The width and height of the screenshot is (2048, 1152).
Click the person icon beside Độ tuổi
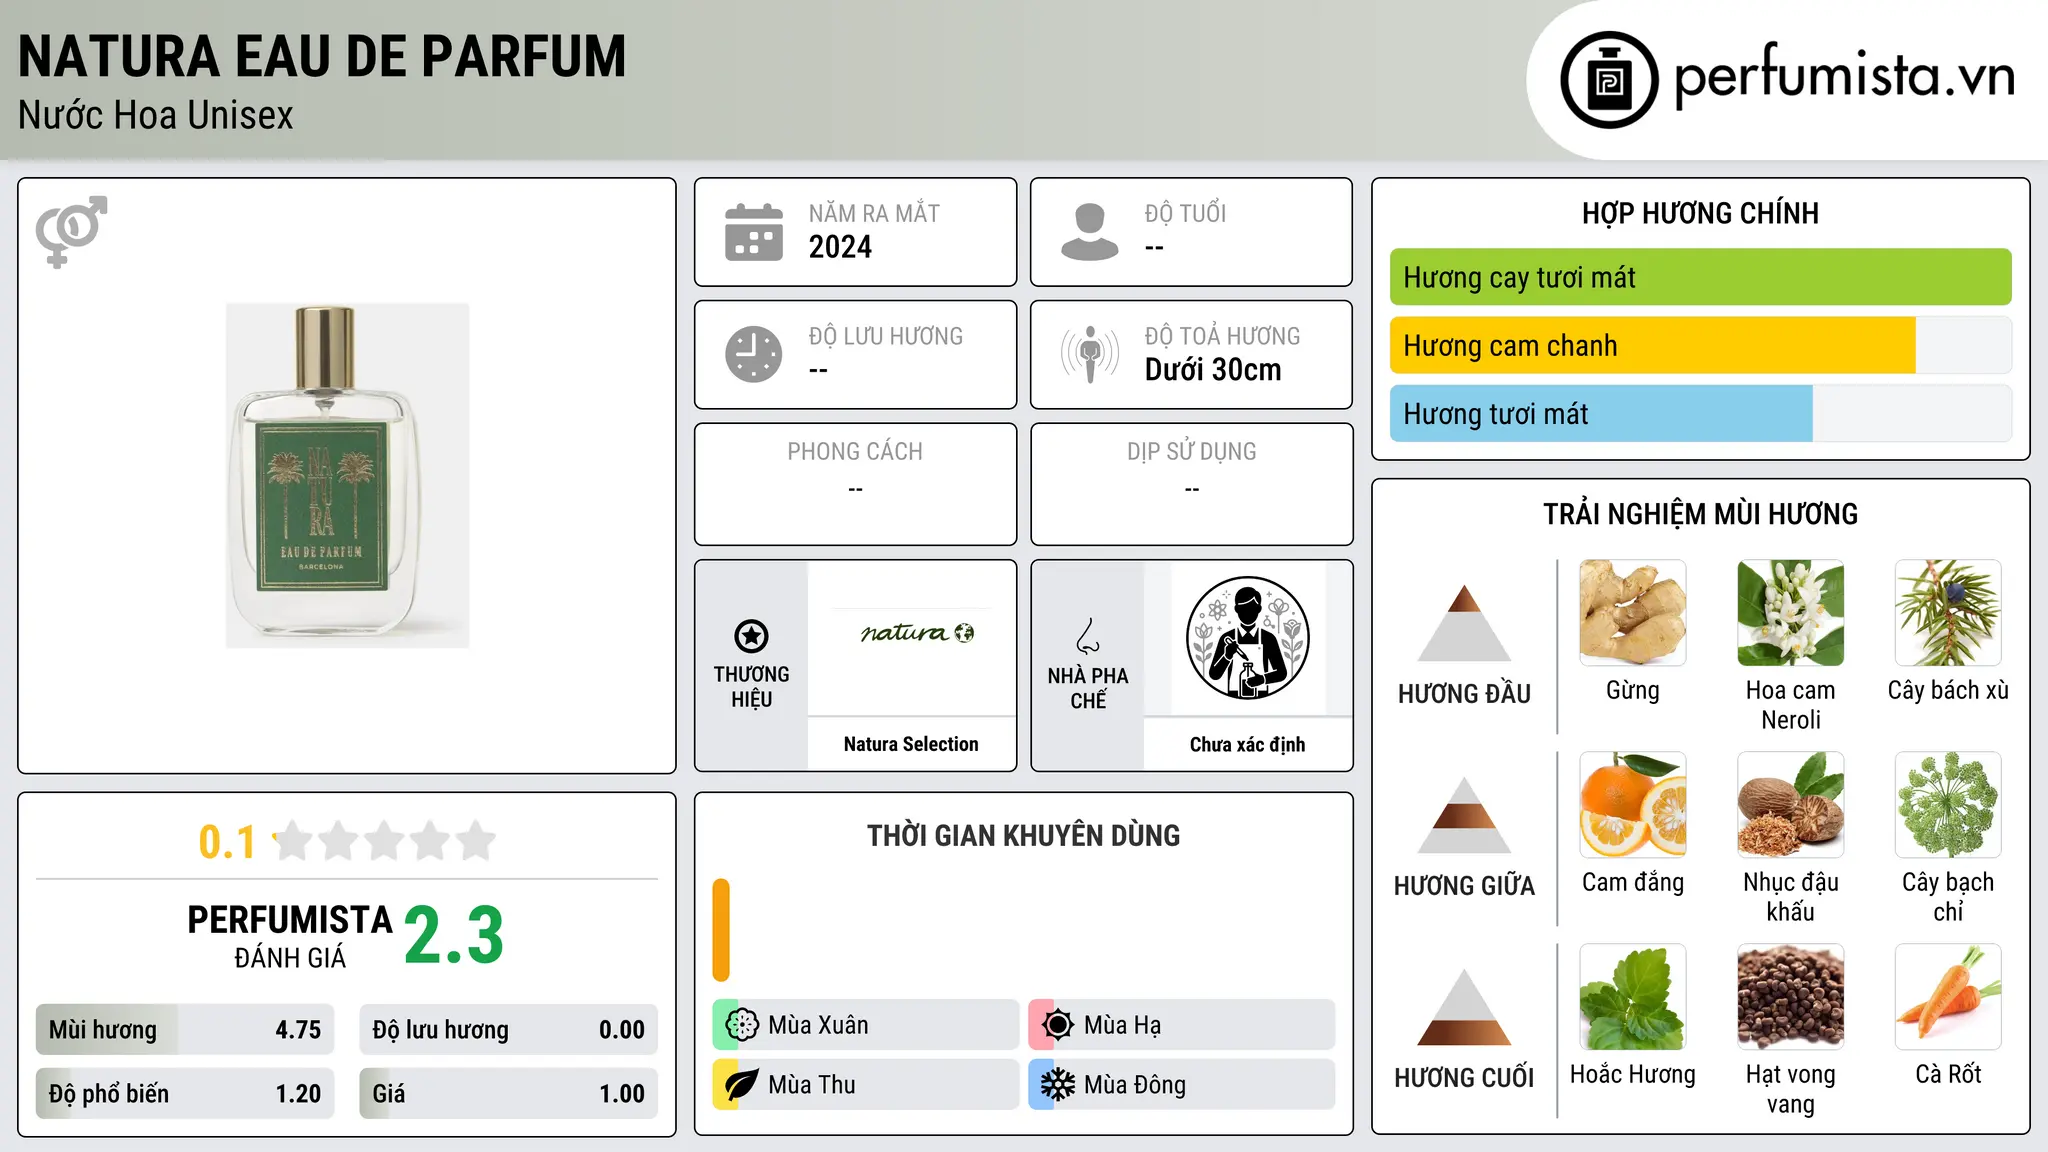click(1089, 232)
